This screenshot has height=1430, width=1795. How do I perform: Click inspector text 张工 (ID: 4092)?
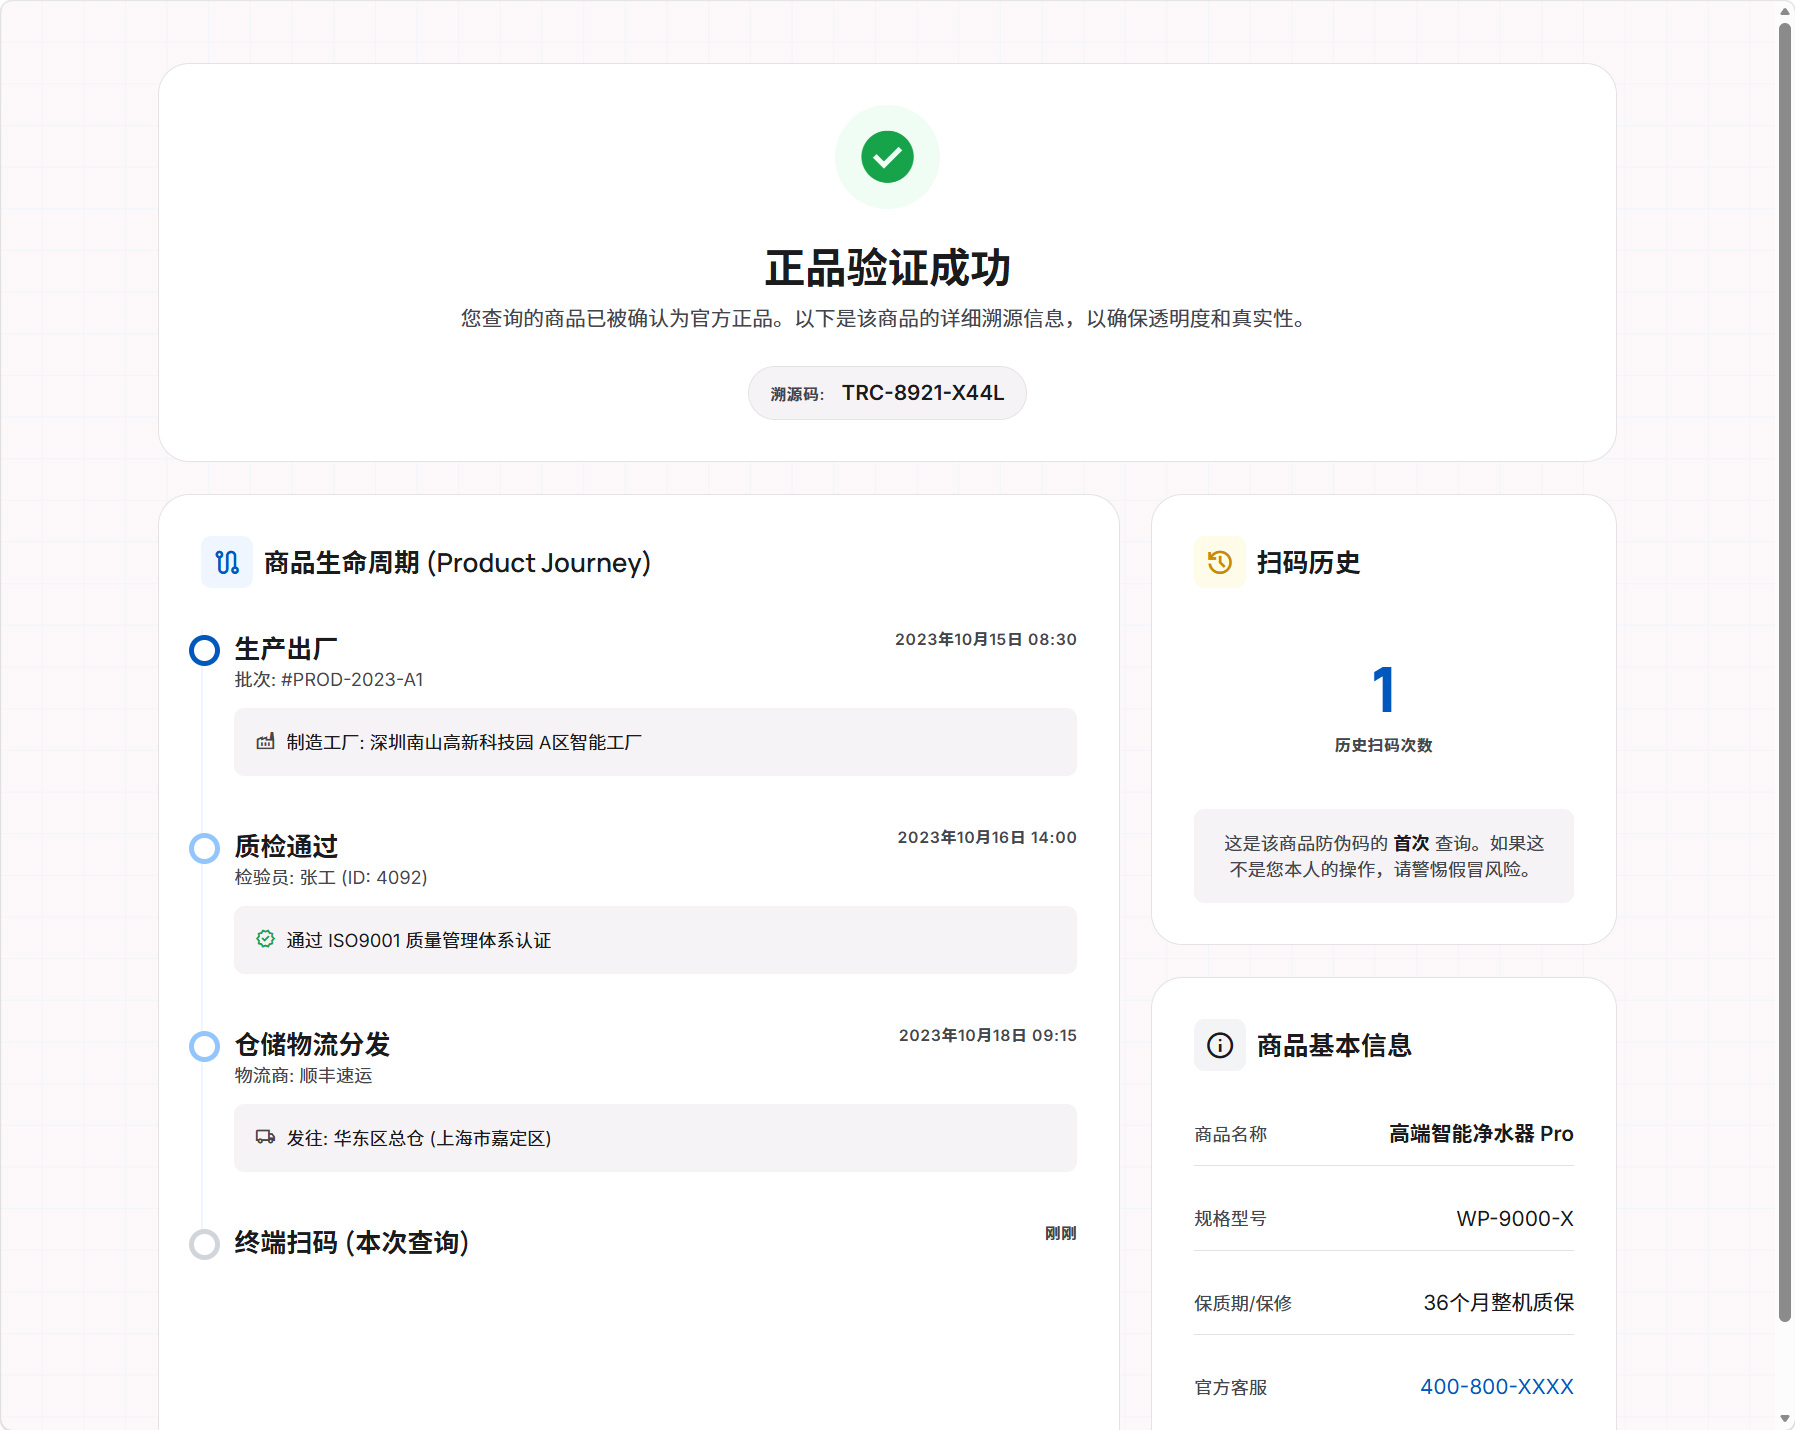[x=363, y=878]
